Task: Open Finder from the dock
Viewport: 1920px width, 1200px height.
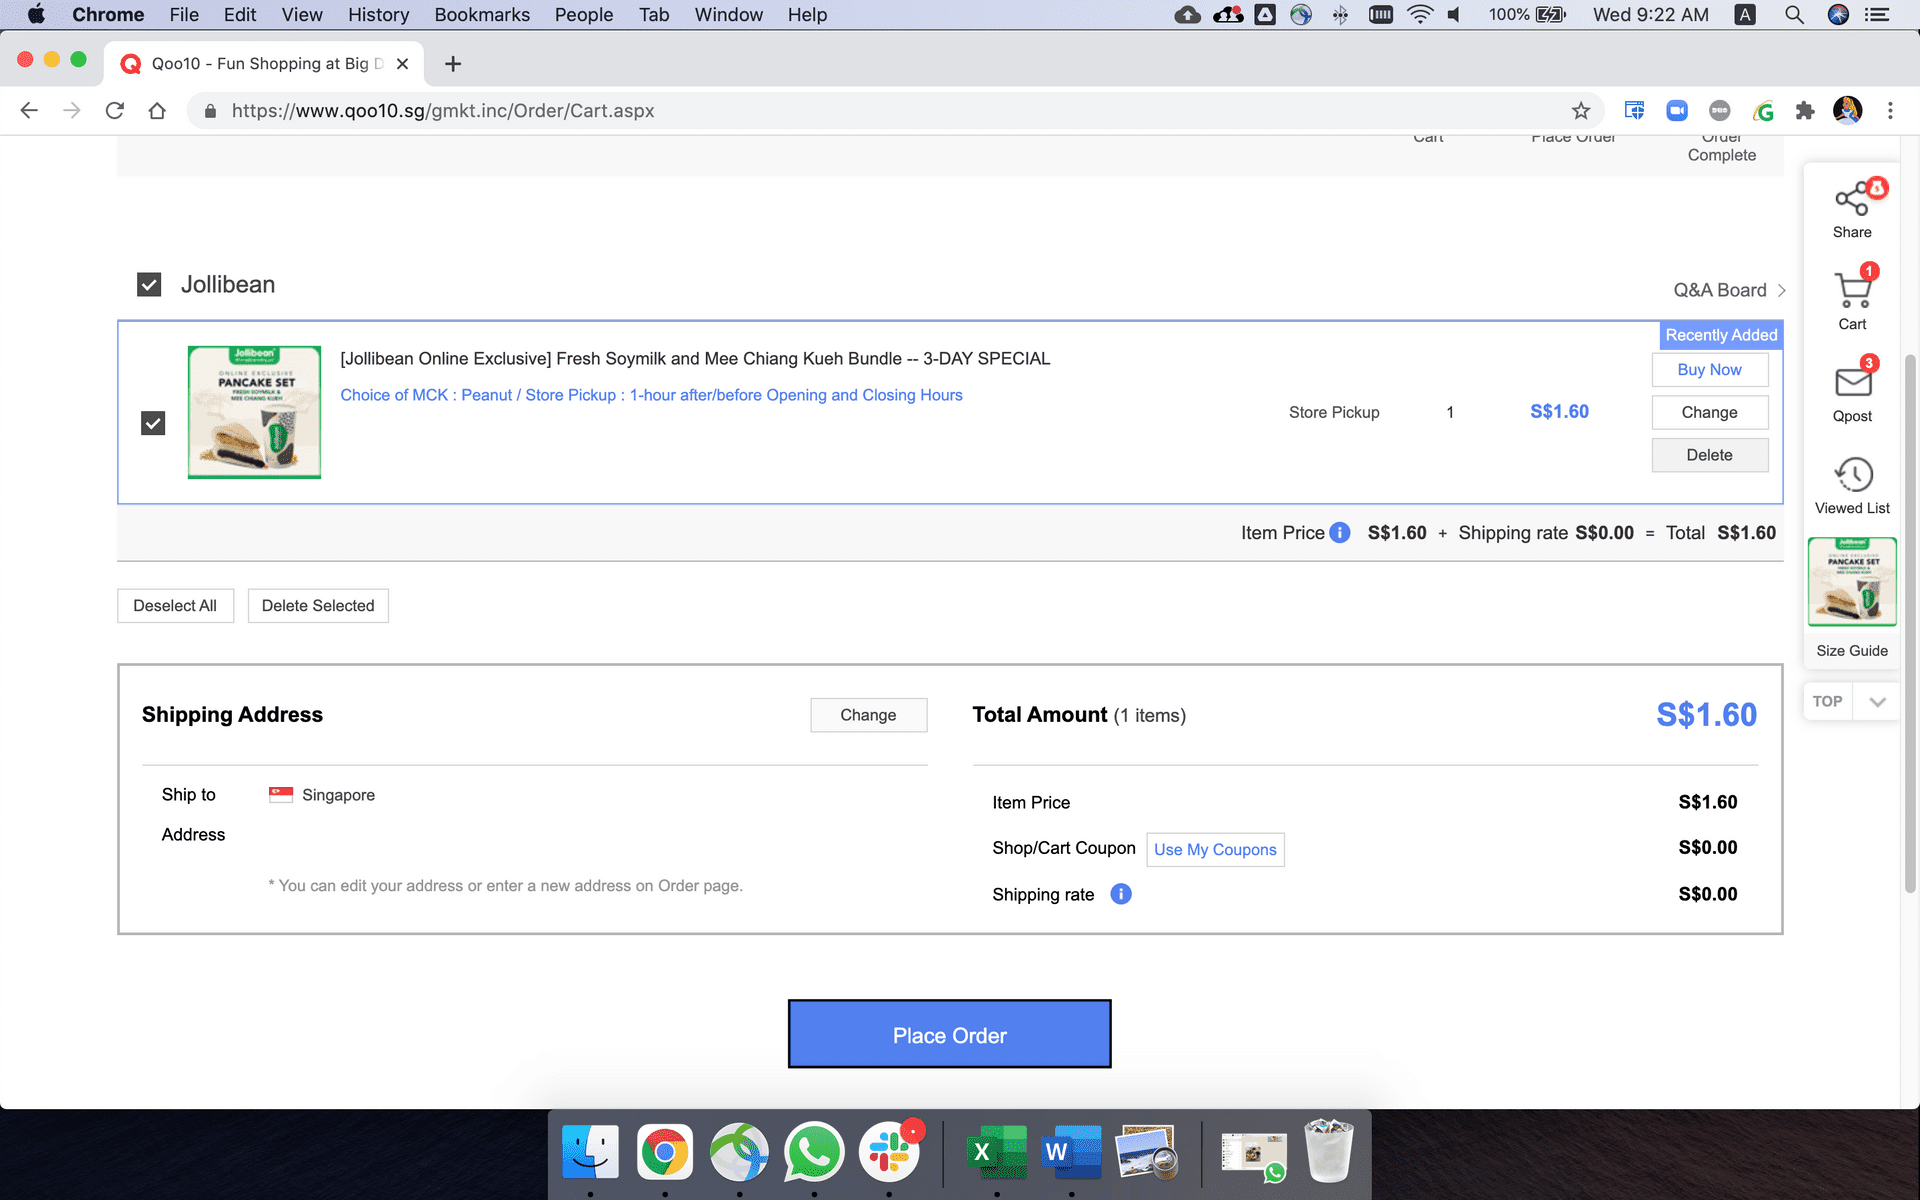Action: 590,1152
